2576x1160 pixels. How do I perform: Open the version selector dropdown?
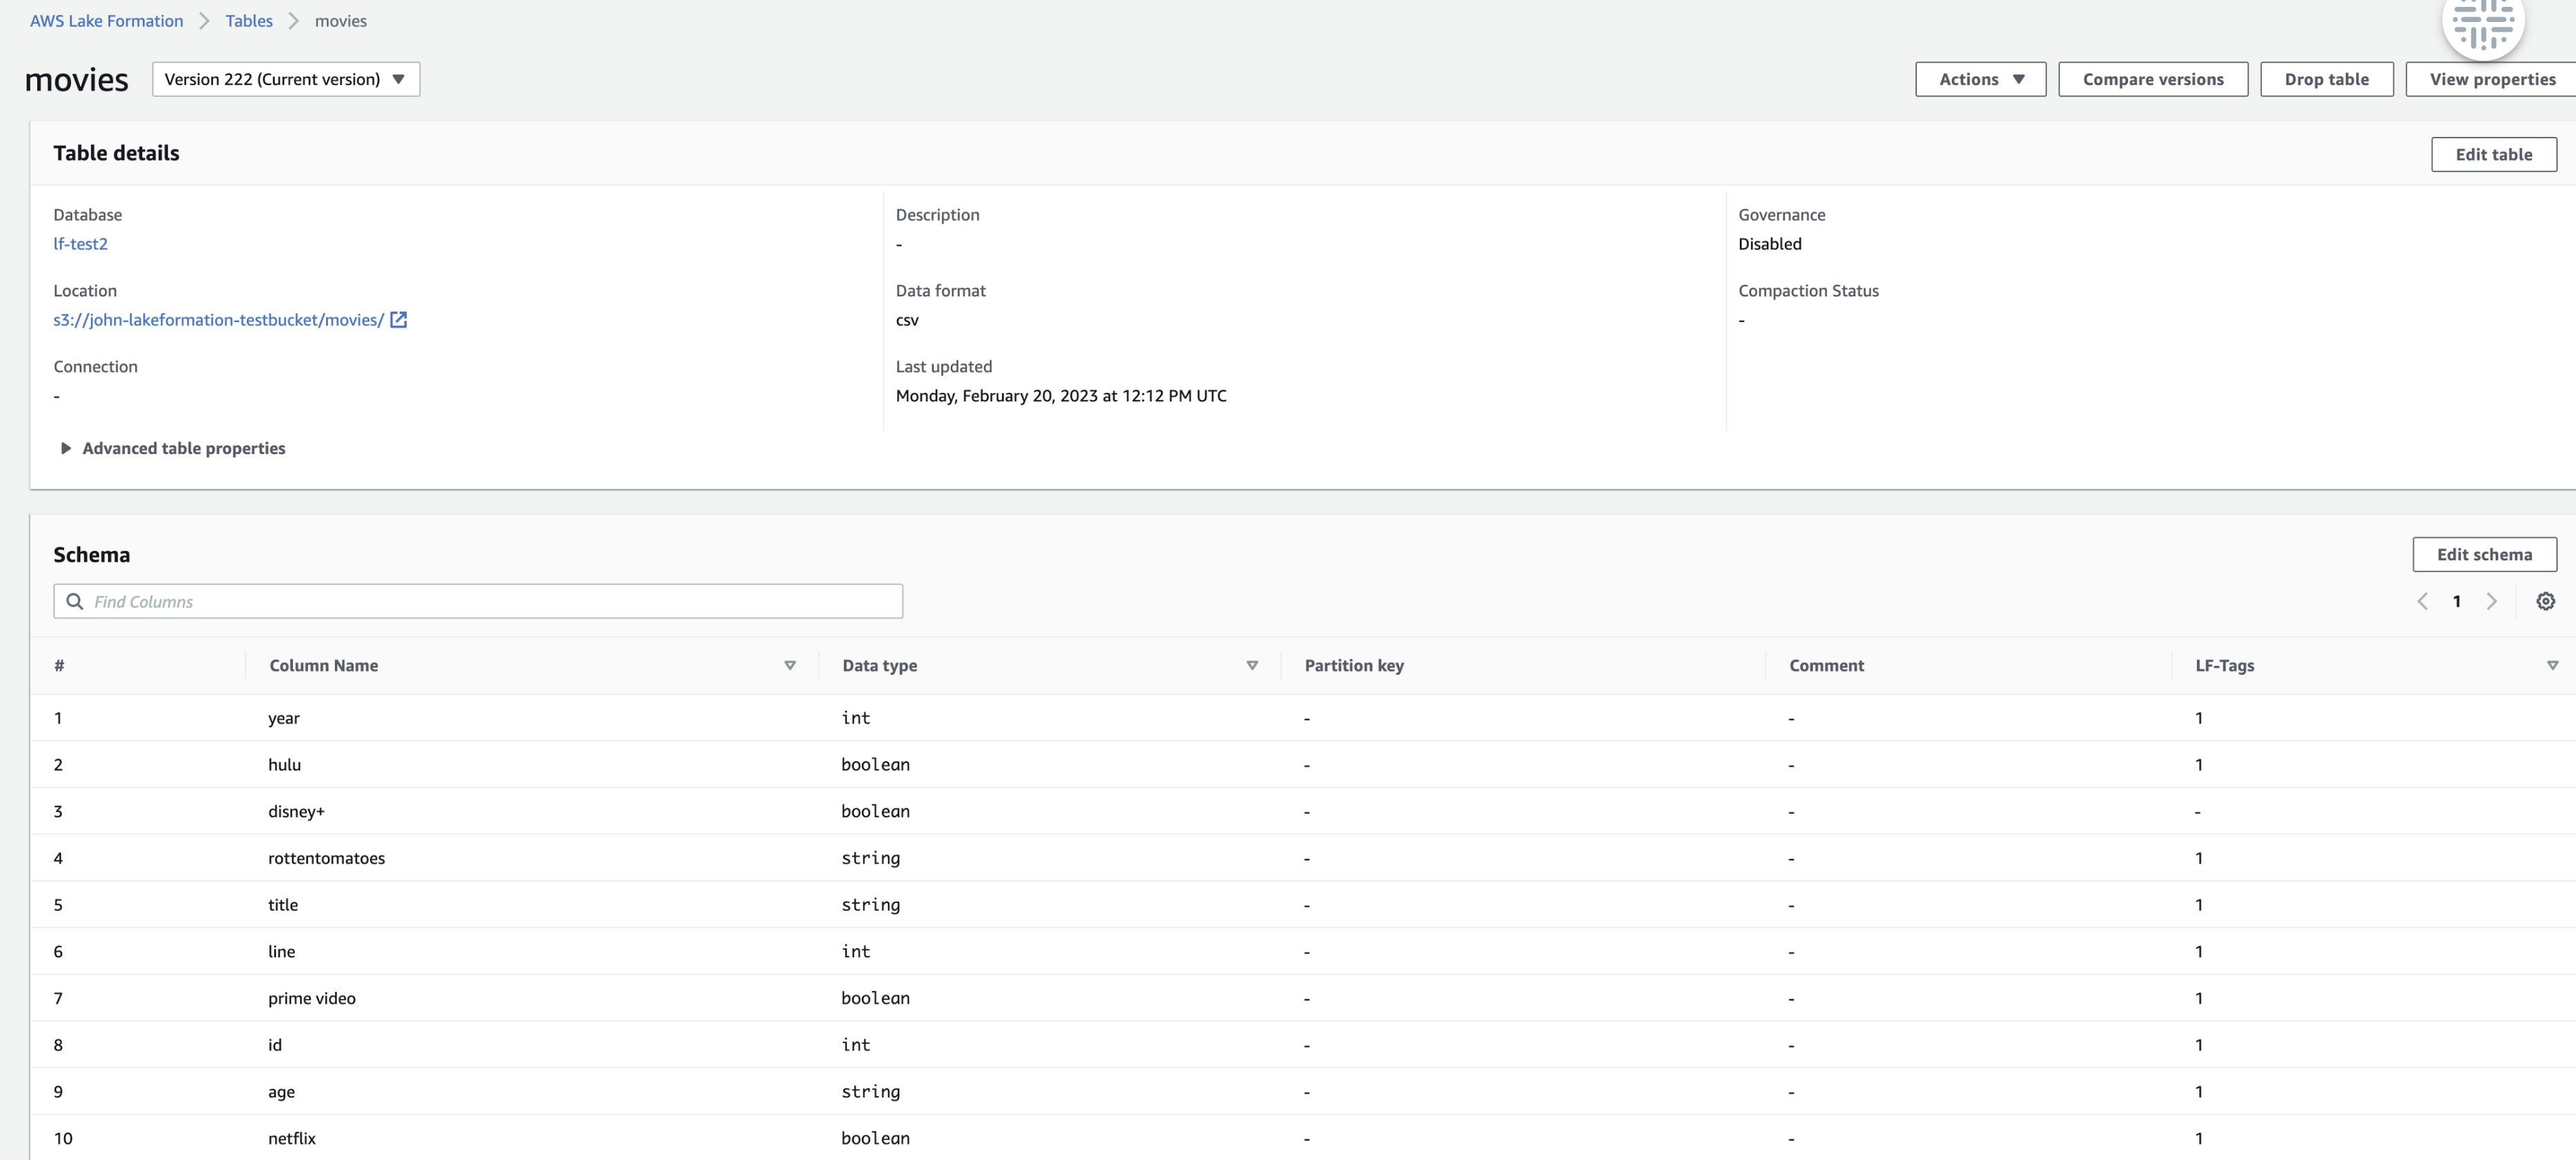pyautogui.click(x=286, y=79)
